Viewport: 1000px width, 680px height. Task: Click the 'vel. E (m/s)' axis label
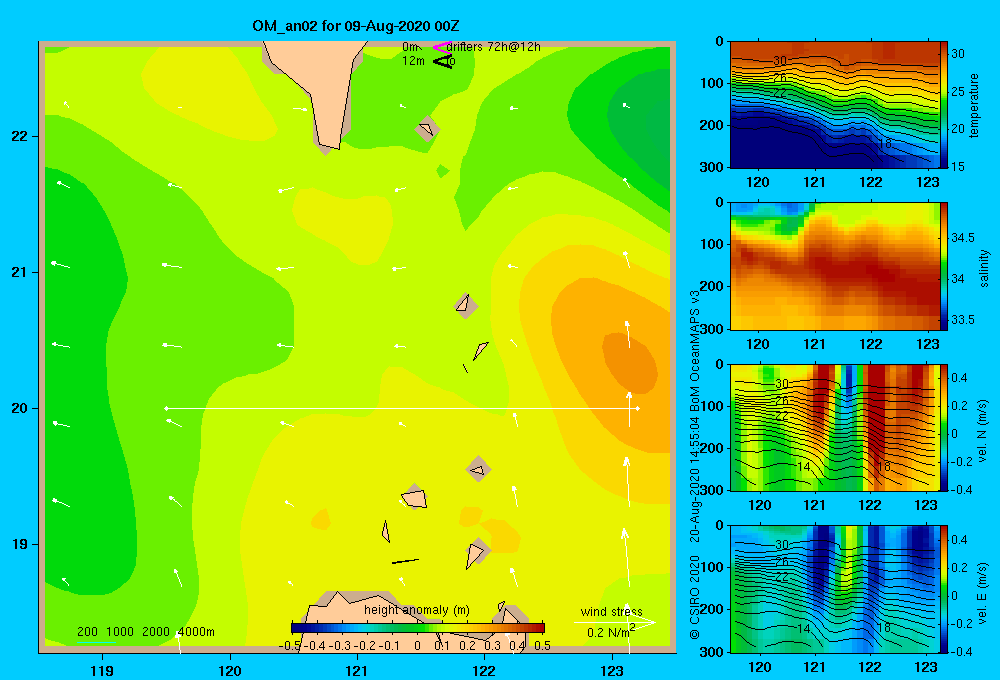[x=983, y=593]
